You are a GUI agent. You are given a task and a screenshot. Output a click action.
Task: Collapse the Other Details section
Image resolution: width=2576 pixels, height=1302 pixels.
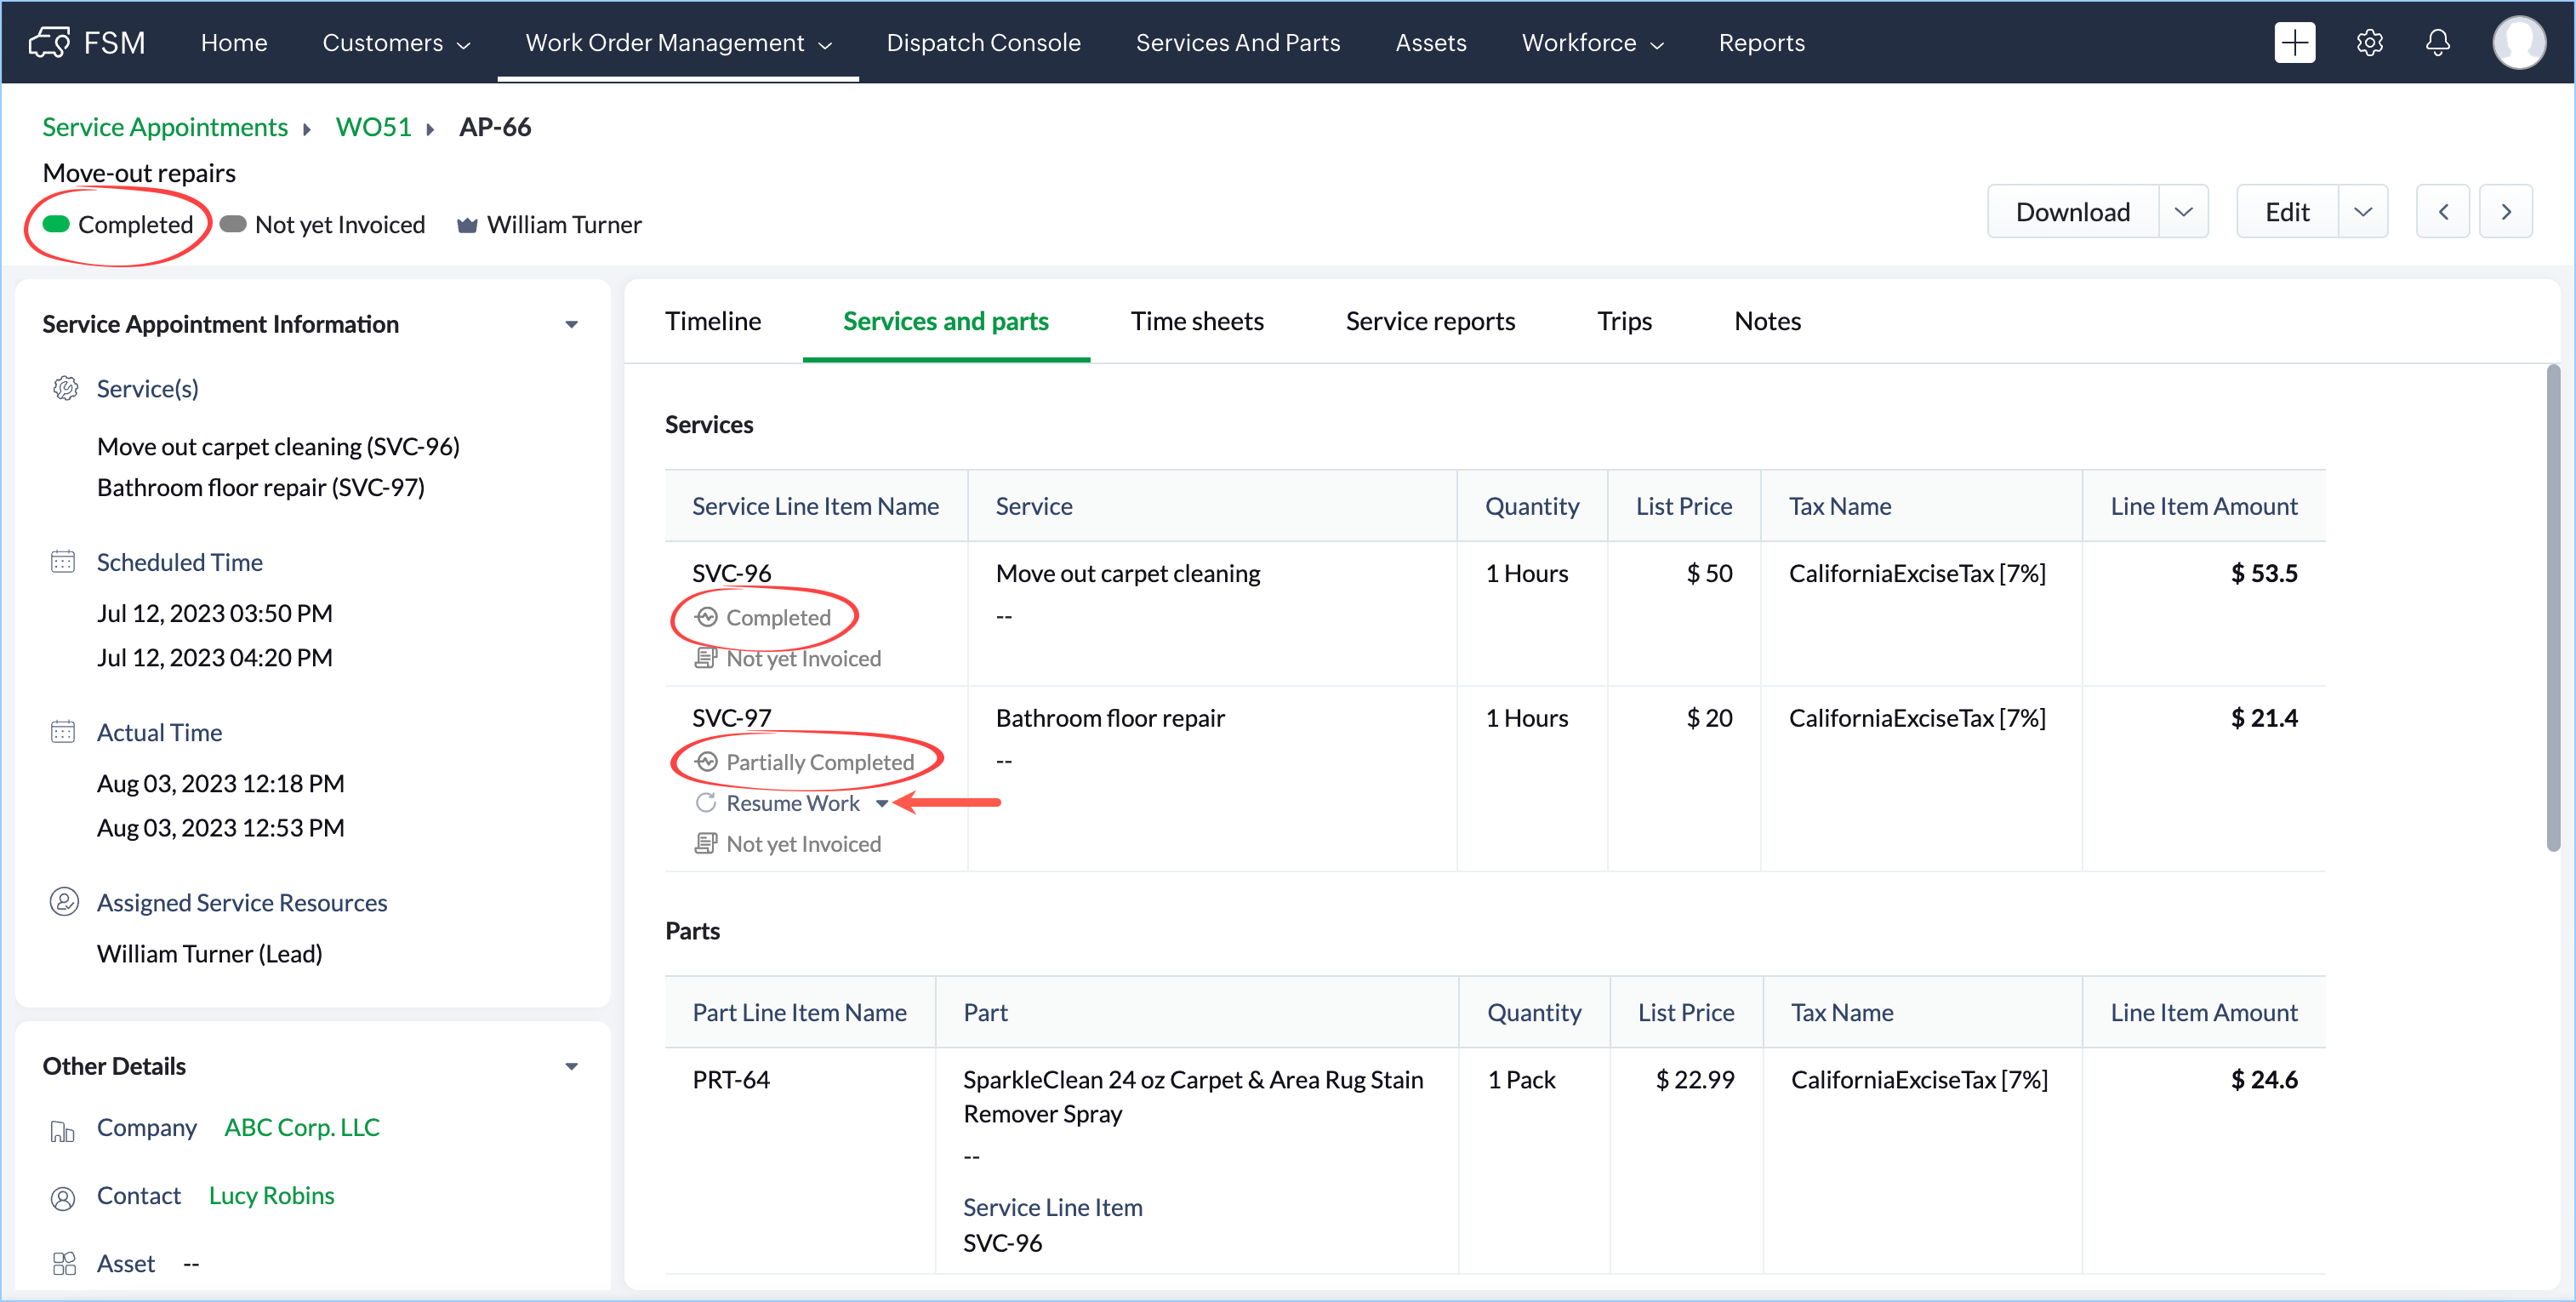(572, 1066)
